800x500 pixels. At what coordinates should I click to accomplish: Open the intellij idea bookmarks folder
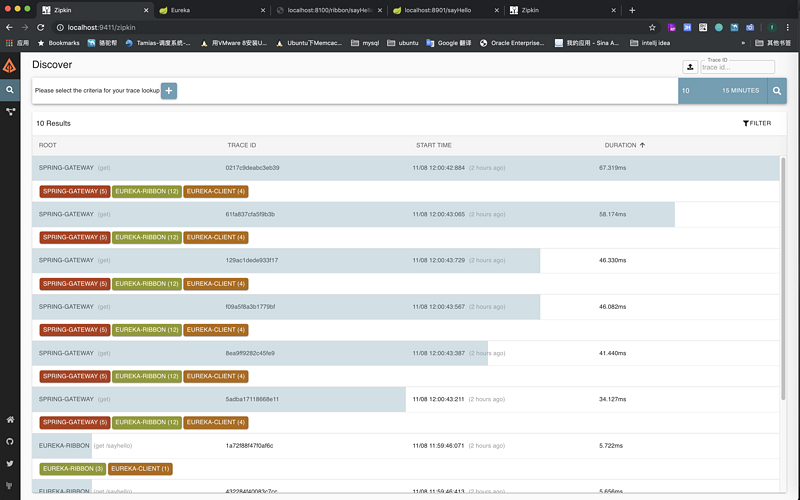pos(650,43)
